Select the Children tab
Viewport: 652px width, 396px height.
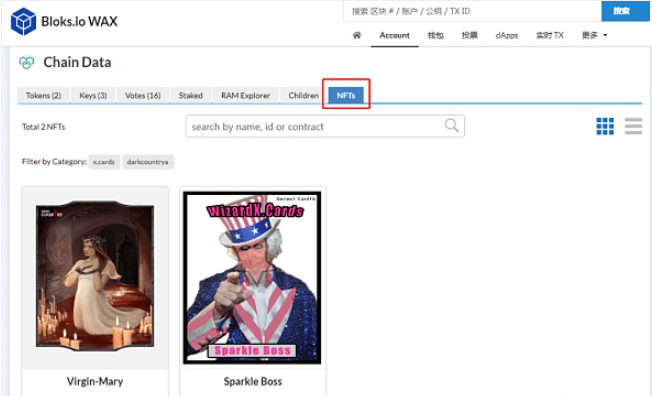[x=304, y=95]
